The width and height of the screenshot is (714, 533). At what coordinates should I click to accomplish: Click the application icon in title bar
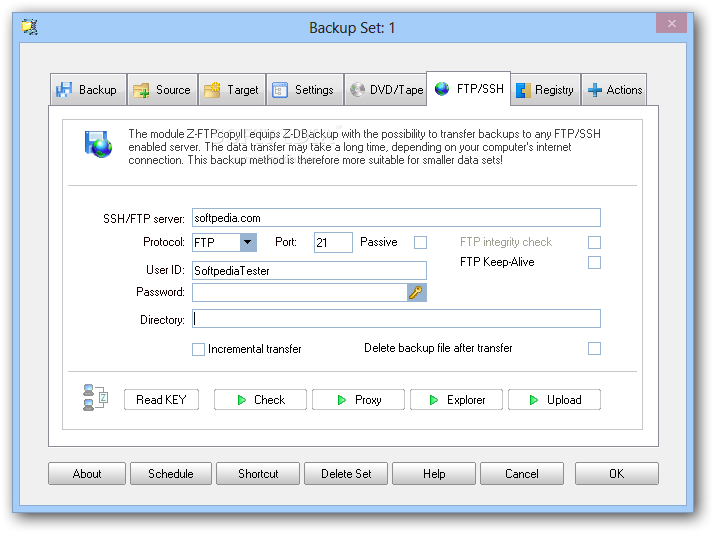30,27
